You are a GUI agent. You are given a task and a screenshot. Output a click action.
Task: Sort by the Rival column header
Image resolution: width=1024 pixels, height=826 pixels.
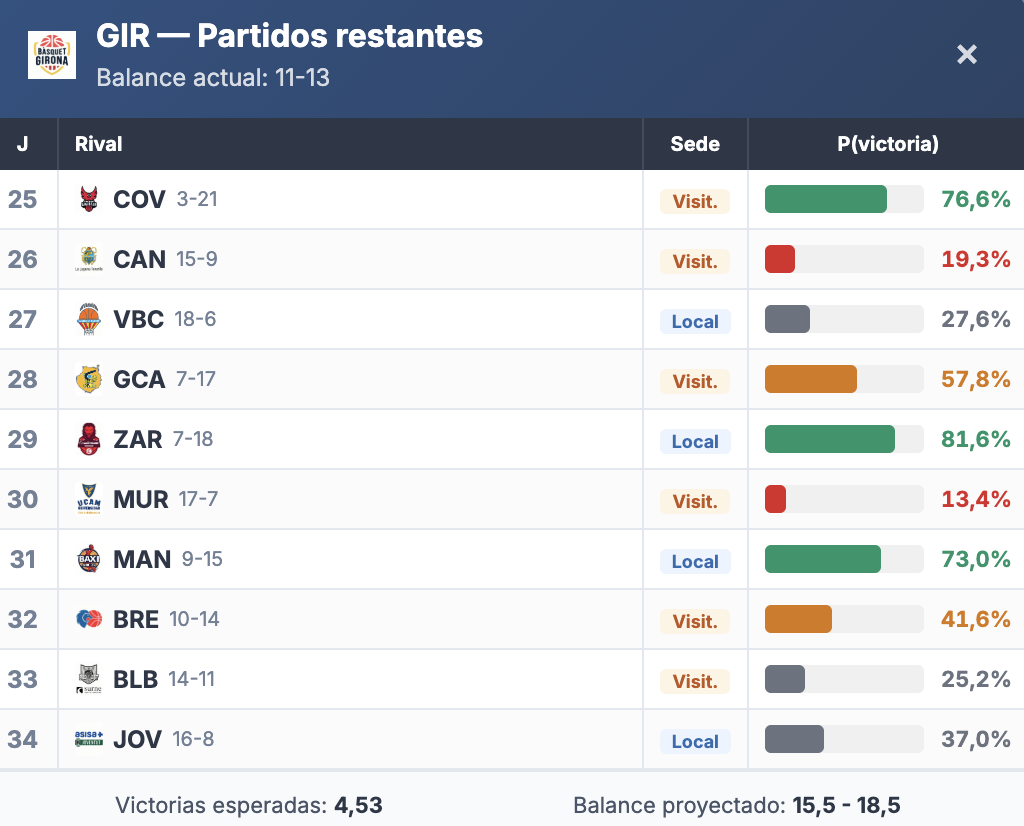click(x=99, y=144)
